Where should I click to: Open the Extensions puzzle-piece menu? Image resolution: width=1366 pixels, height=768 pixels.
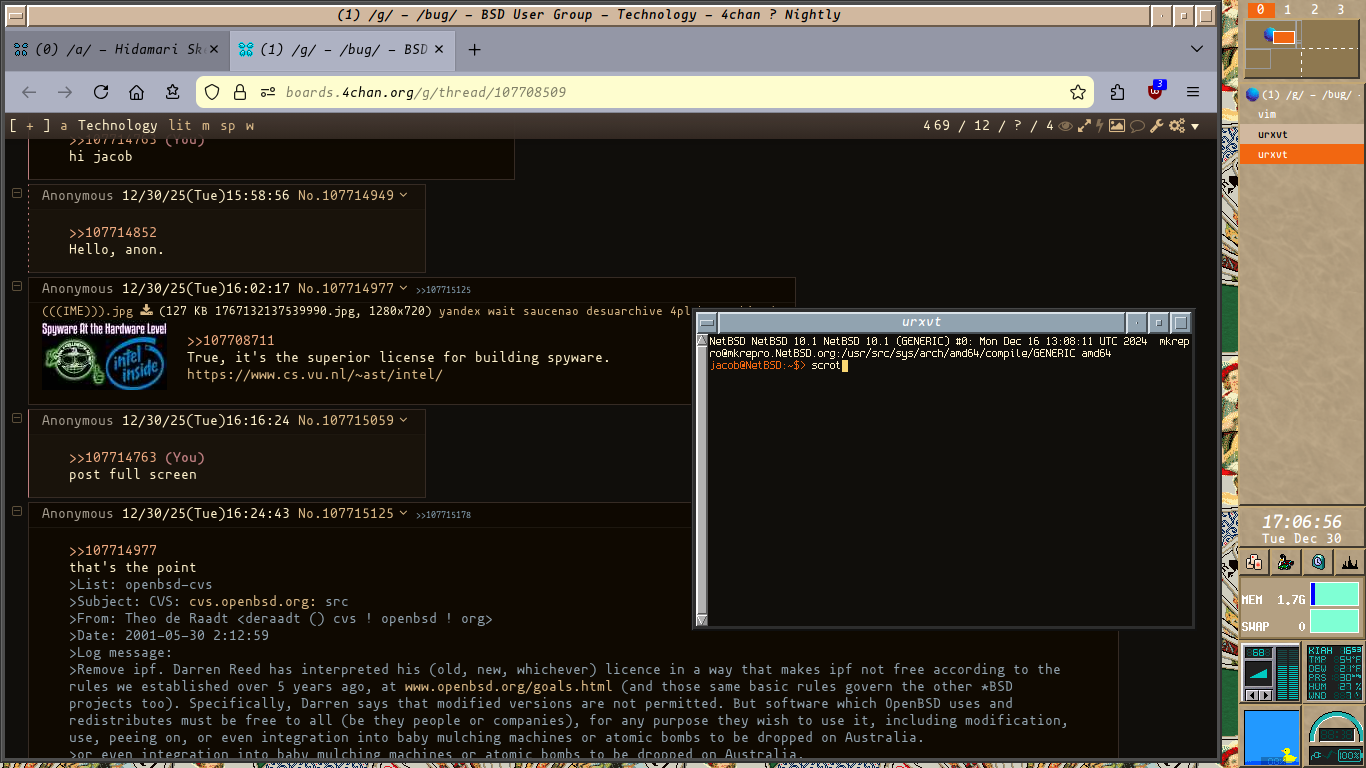pyautogui.click(x=1118, y=92)
